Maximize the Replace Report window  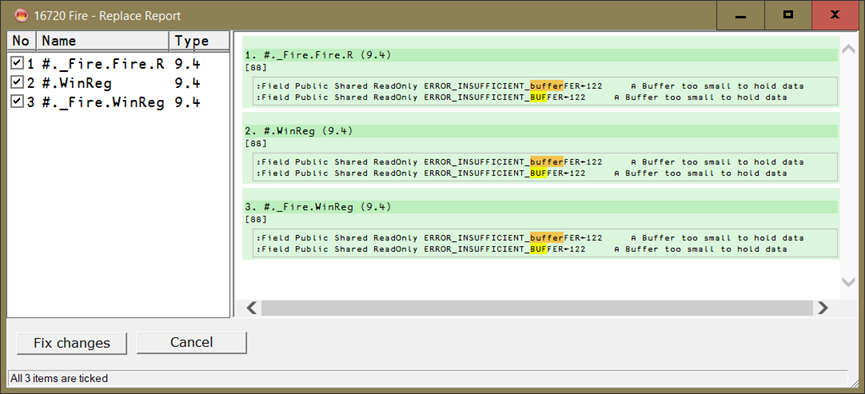click(x=788, y=15)
